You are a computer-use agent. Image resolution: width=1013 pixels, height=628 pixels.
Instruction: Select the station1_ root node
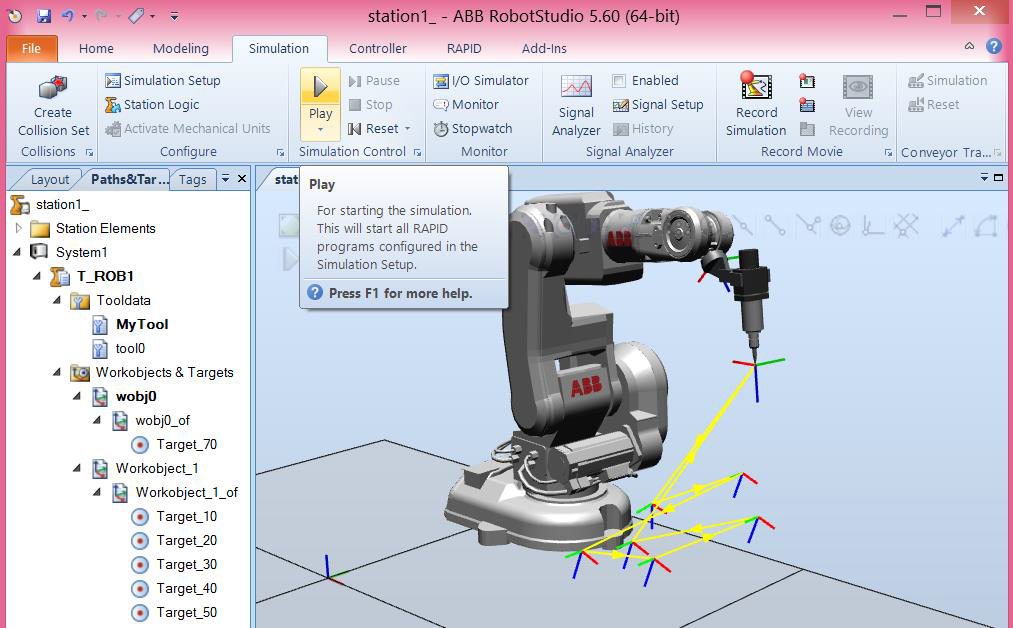(62, 204)
